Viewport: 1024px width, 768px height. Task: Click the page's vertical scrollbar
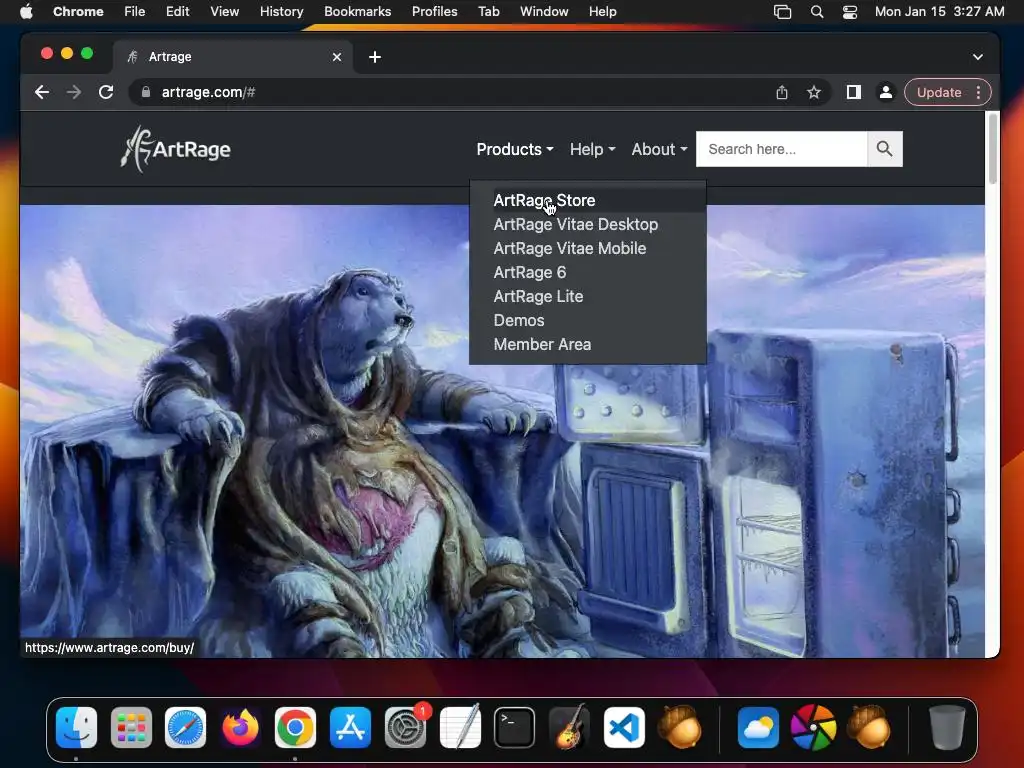pos(992,149)
